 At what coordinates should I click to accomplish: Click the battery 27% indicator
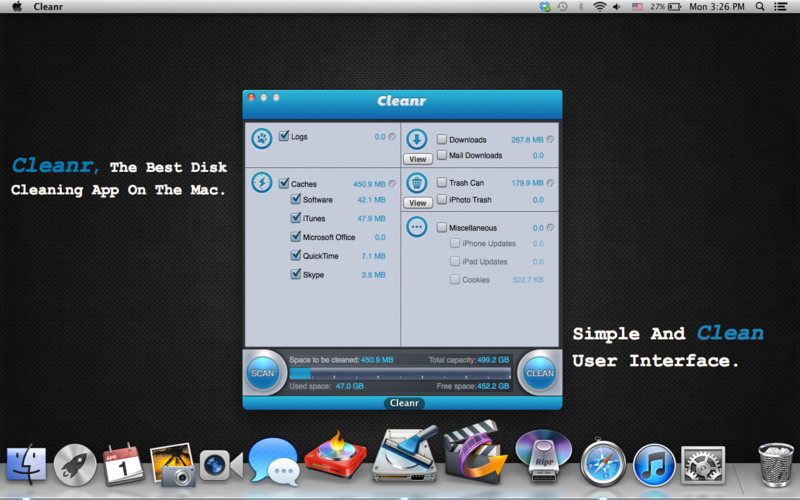point(665,7)
